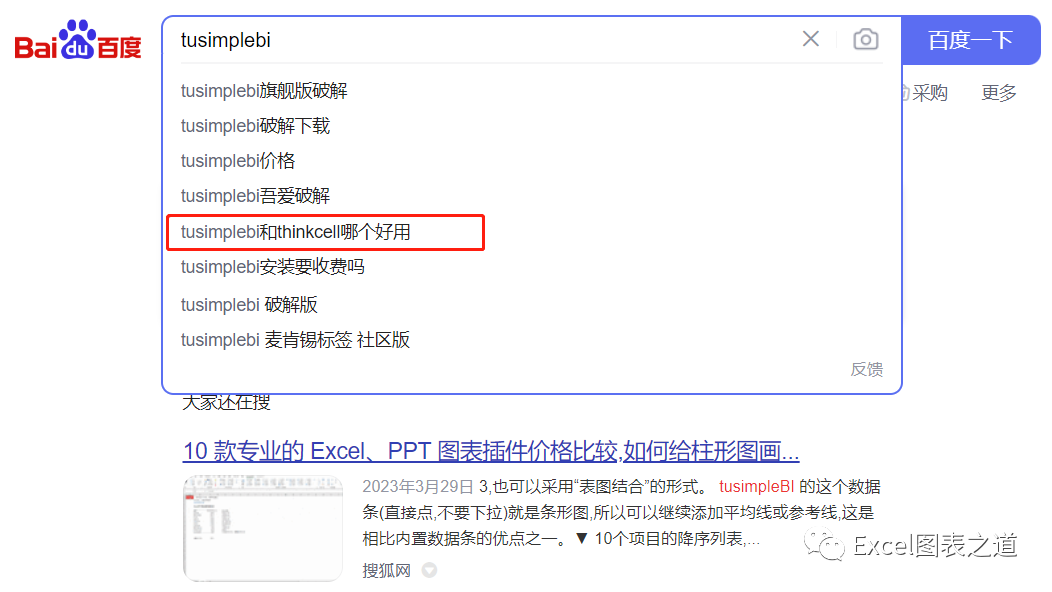Select the 采购 tab

[x=927, y=92]
